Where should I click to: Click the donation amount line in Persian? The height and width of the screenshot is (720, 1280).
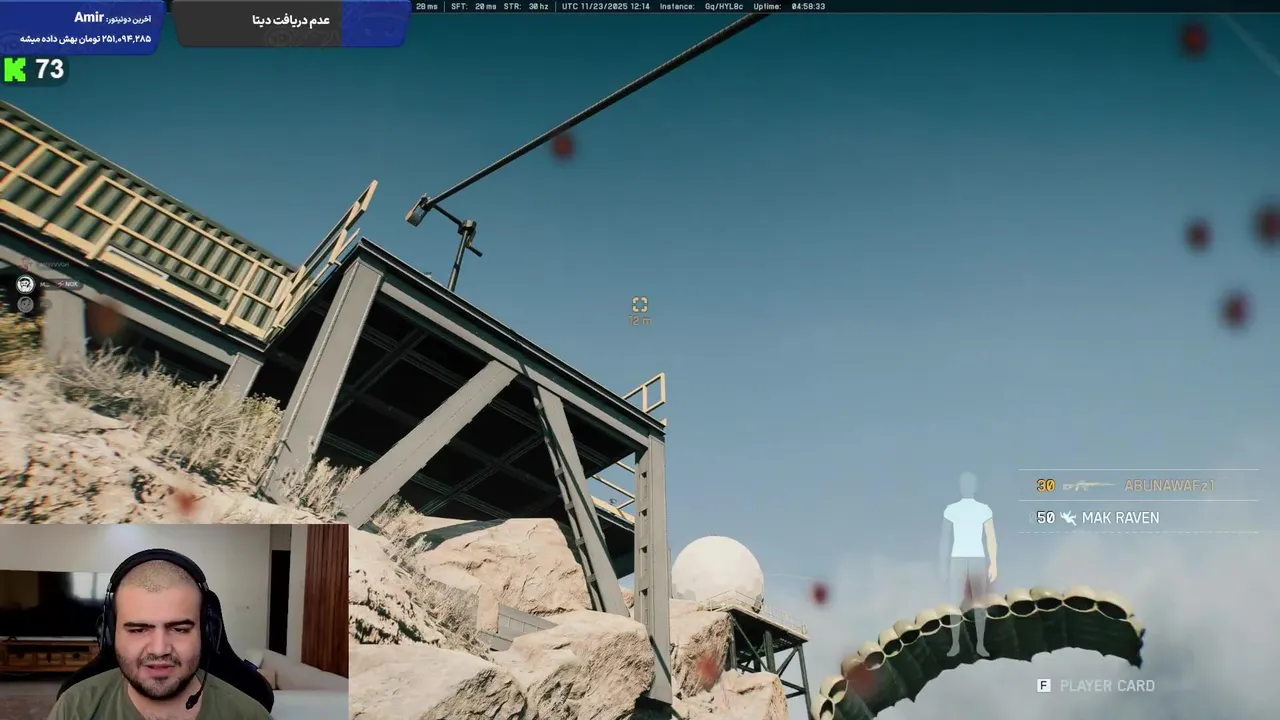(85, 38)
